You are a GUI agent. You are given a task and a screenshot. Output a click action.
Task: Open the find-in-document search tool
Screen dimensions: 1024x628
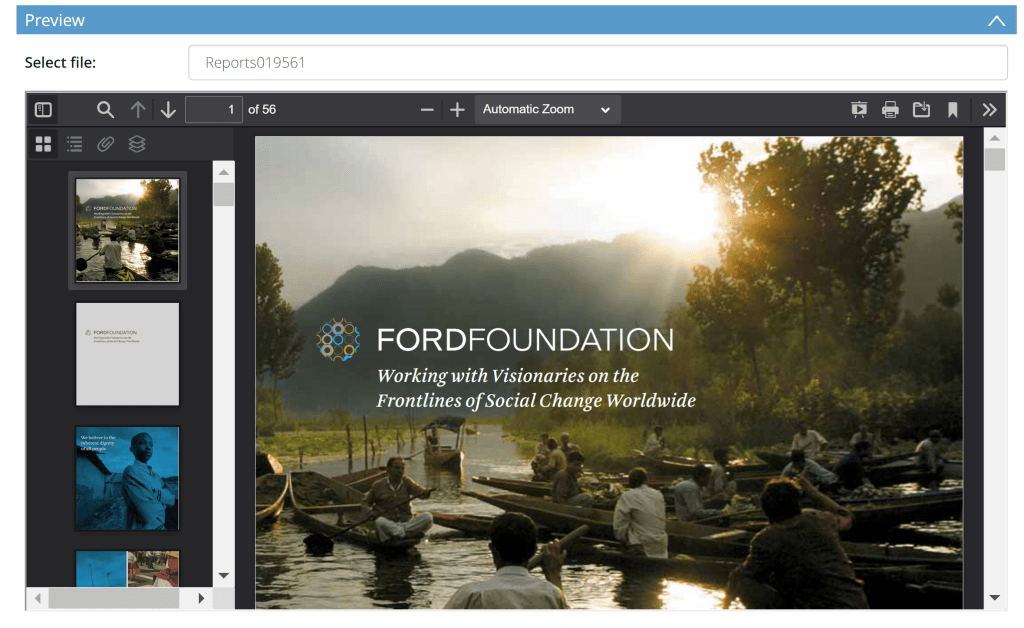pos(105,110)
